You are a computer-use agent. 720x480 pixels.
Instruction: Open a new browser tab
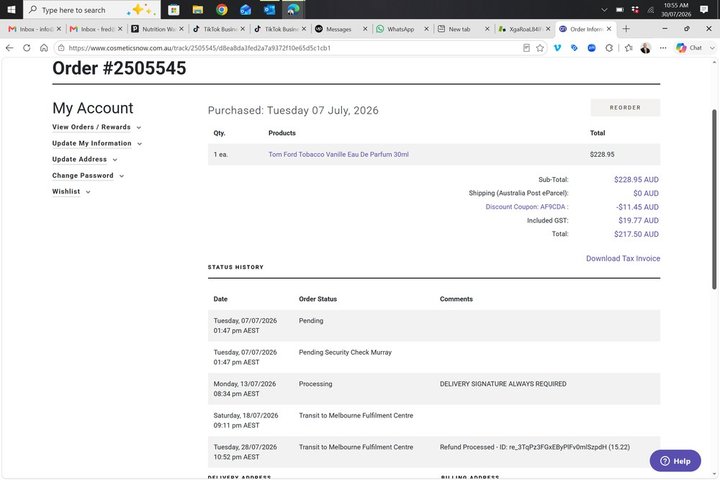[x=626, y=29]
